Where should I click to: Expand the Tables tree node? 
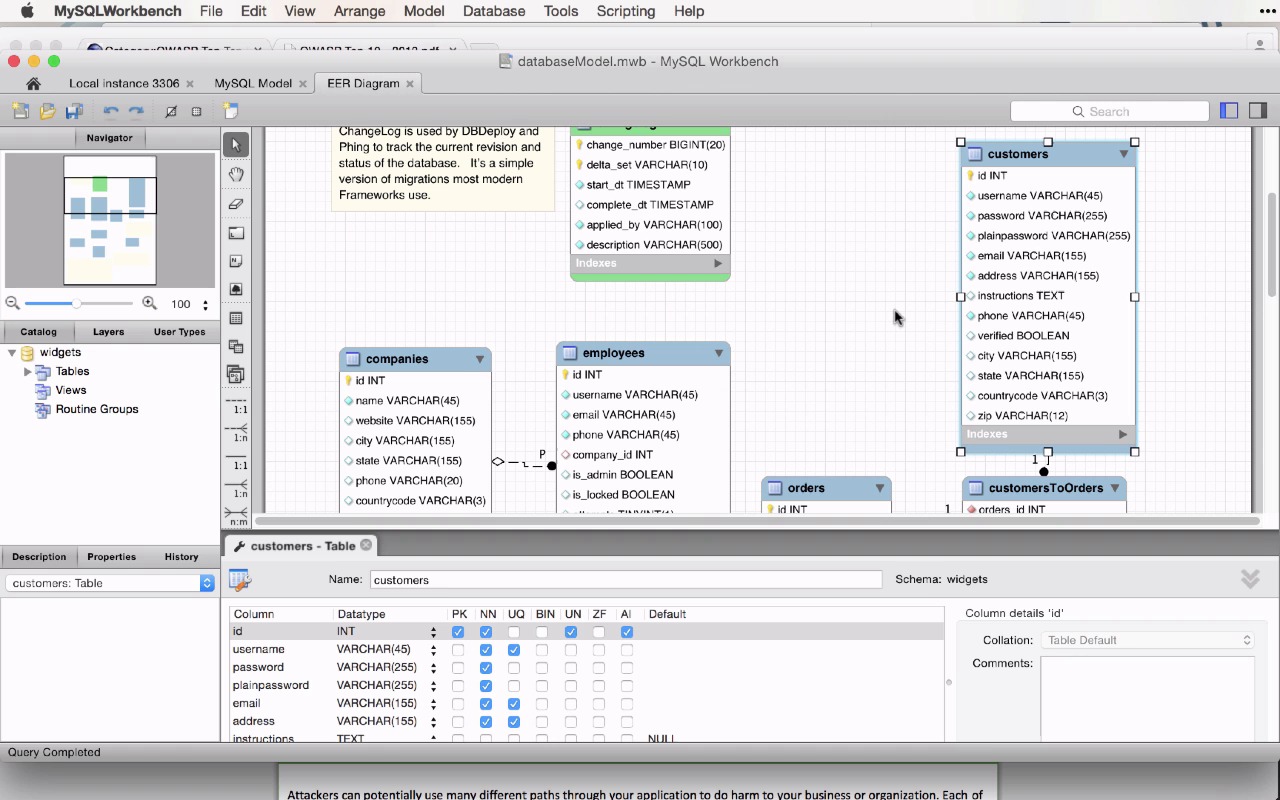28,372
